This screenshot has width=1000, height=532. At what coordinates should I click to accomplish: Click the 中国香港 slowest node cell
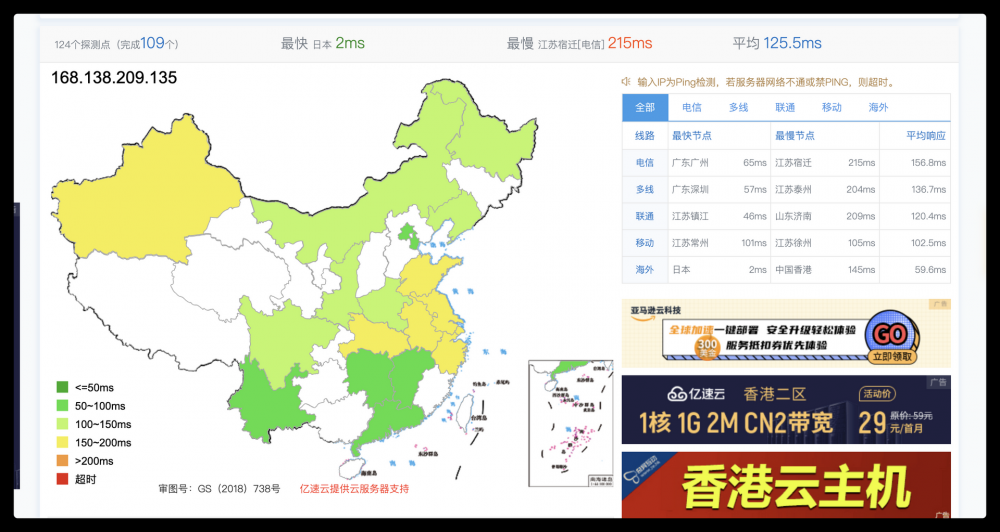pyautogui.click(x=793, y=270)
